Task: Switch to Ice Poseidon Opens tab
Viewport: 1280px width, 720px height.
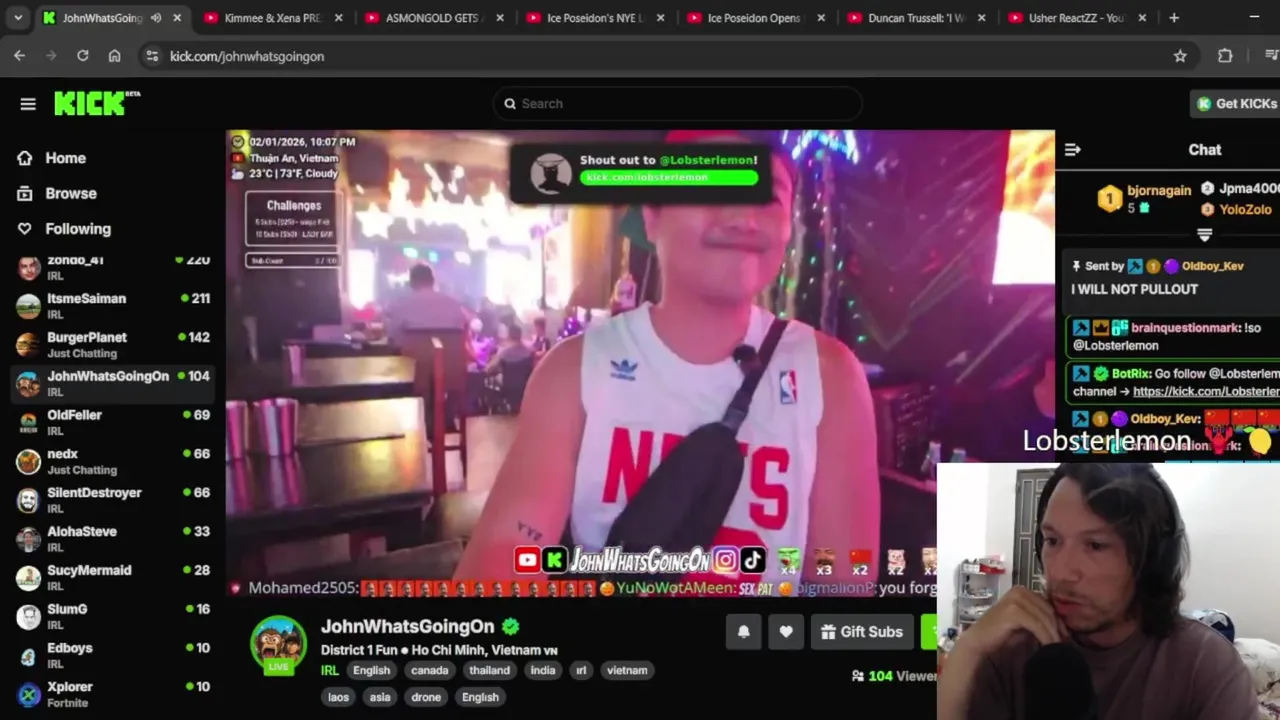Action: [x=756, y=18]
